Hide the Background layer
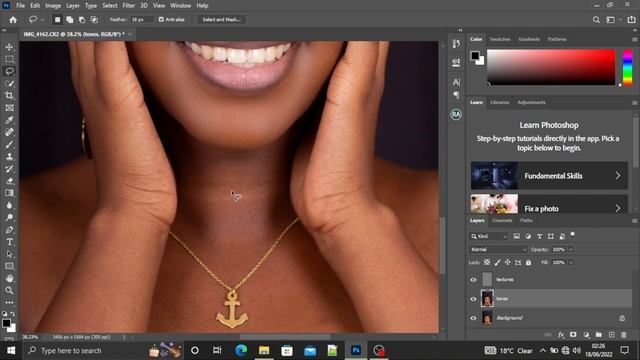This screenshot has height=360, width=640. [x=473, y=318]
